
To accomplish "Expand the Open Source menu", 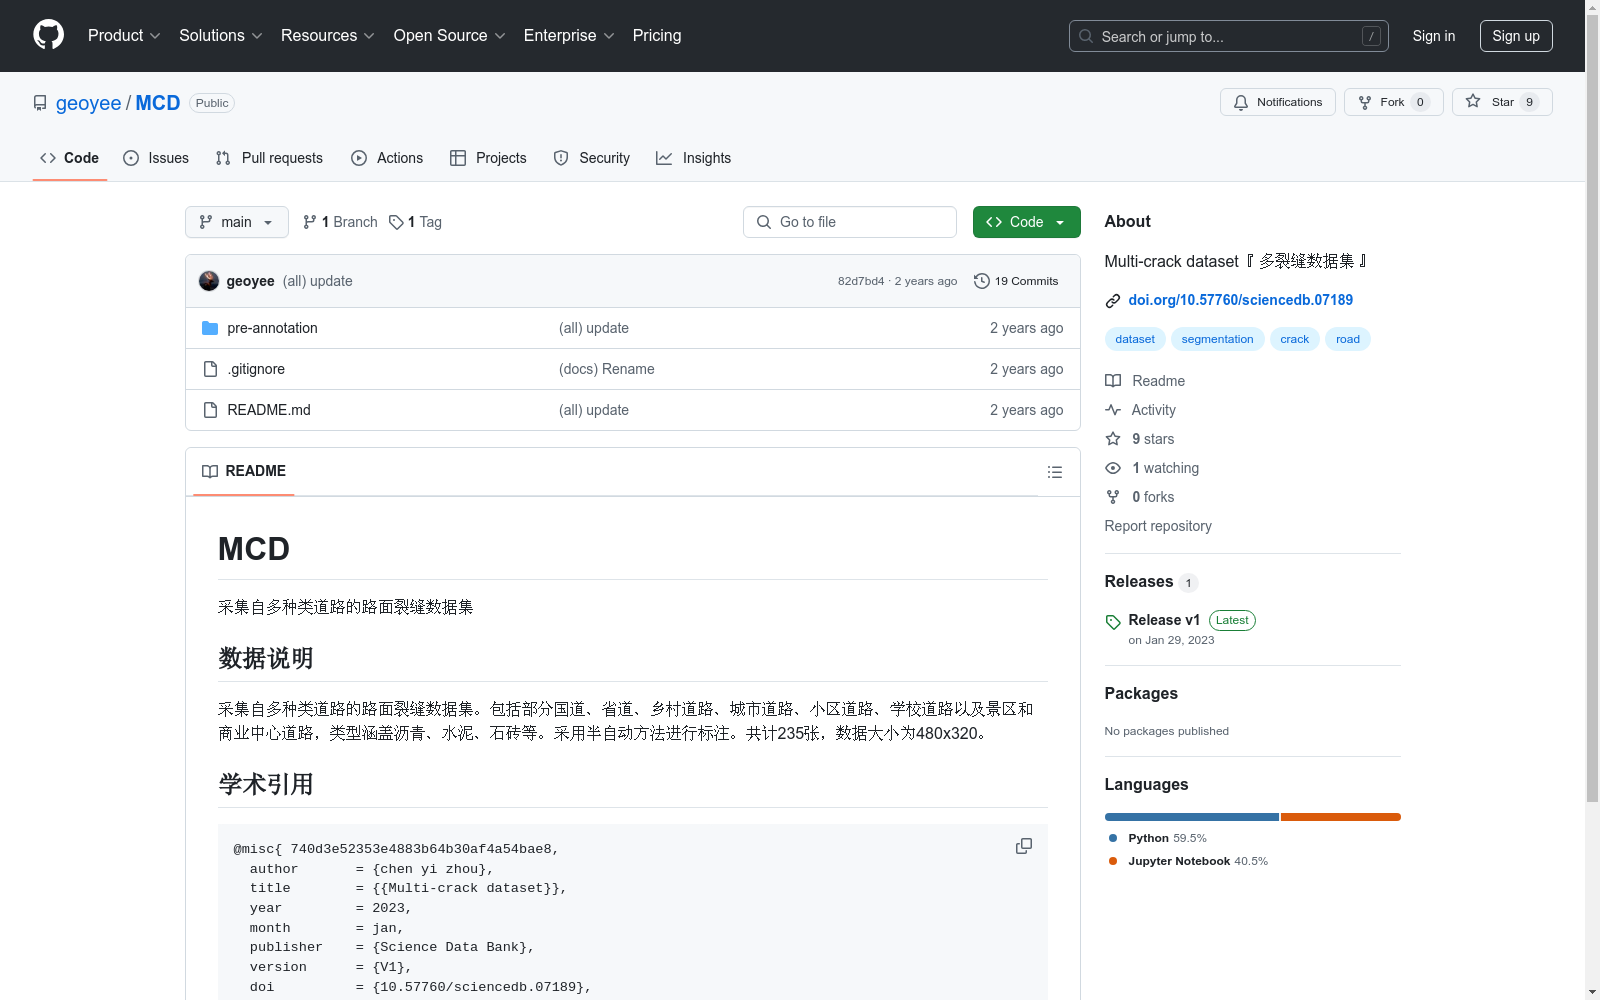I will coord(450,35).
